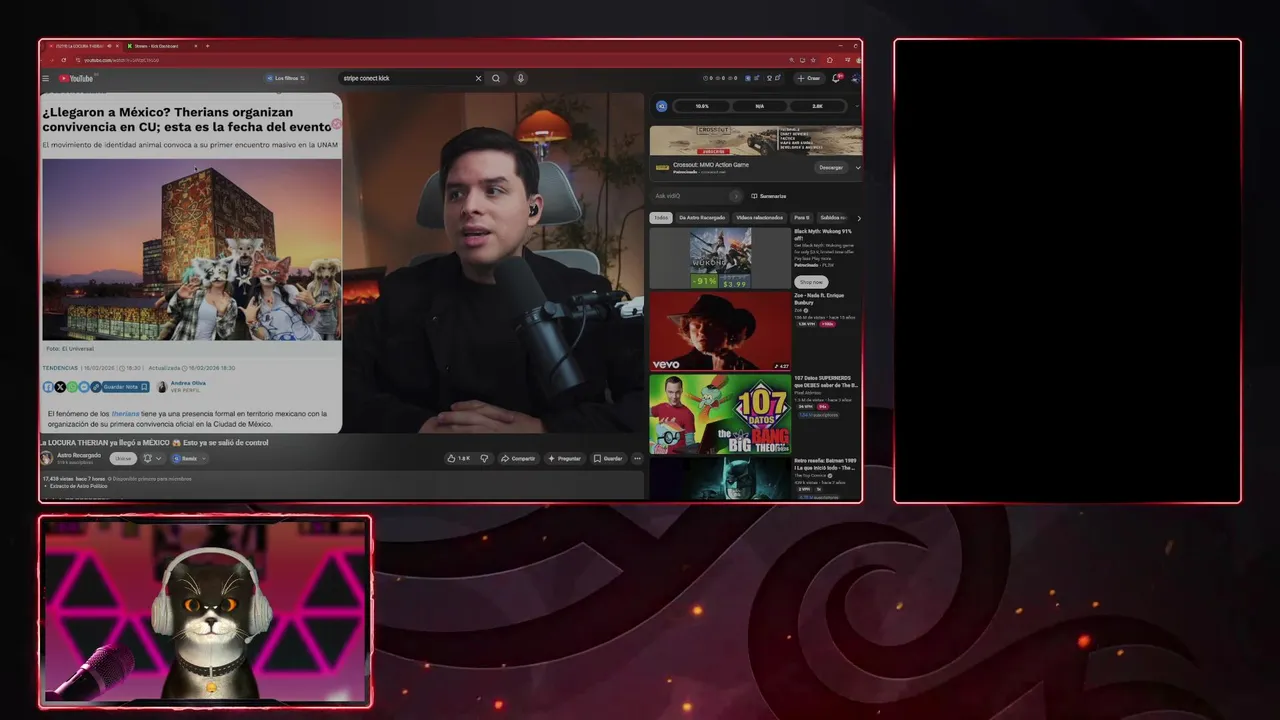Open browser extensions puzzle icon

click(829, 60)
